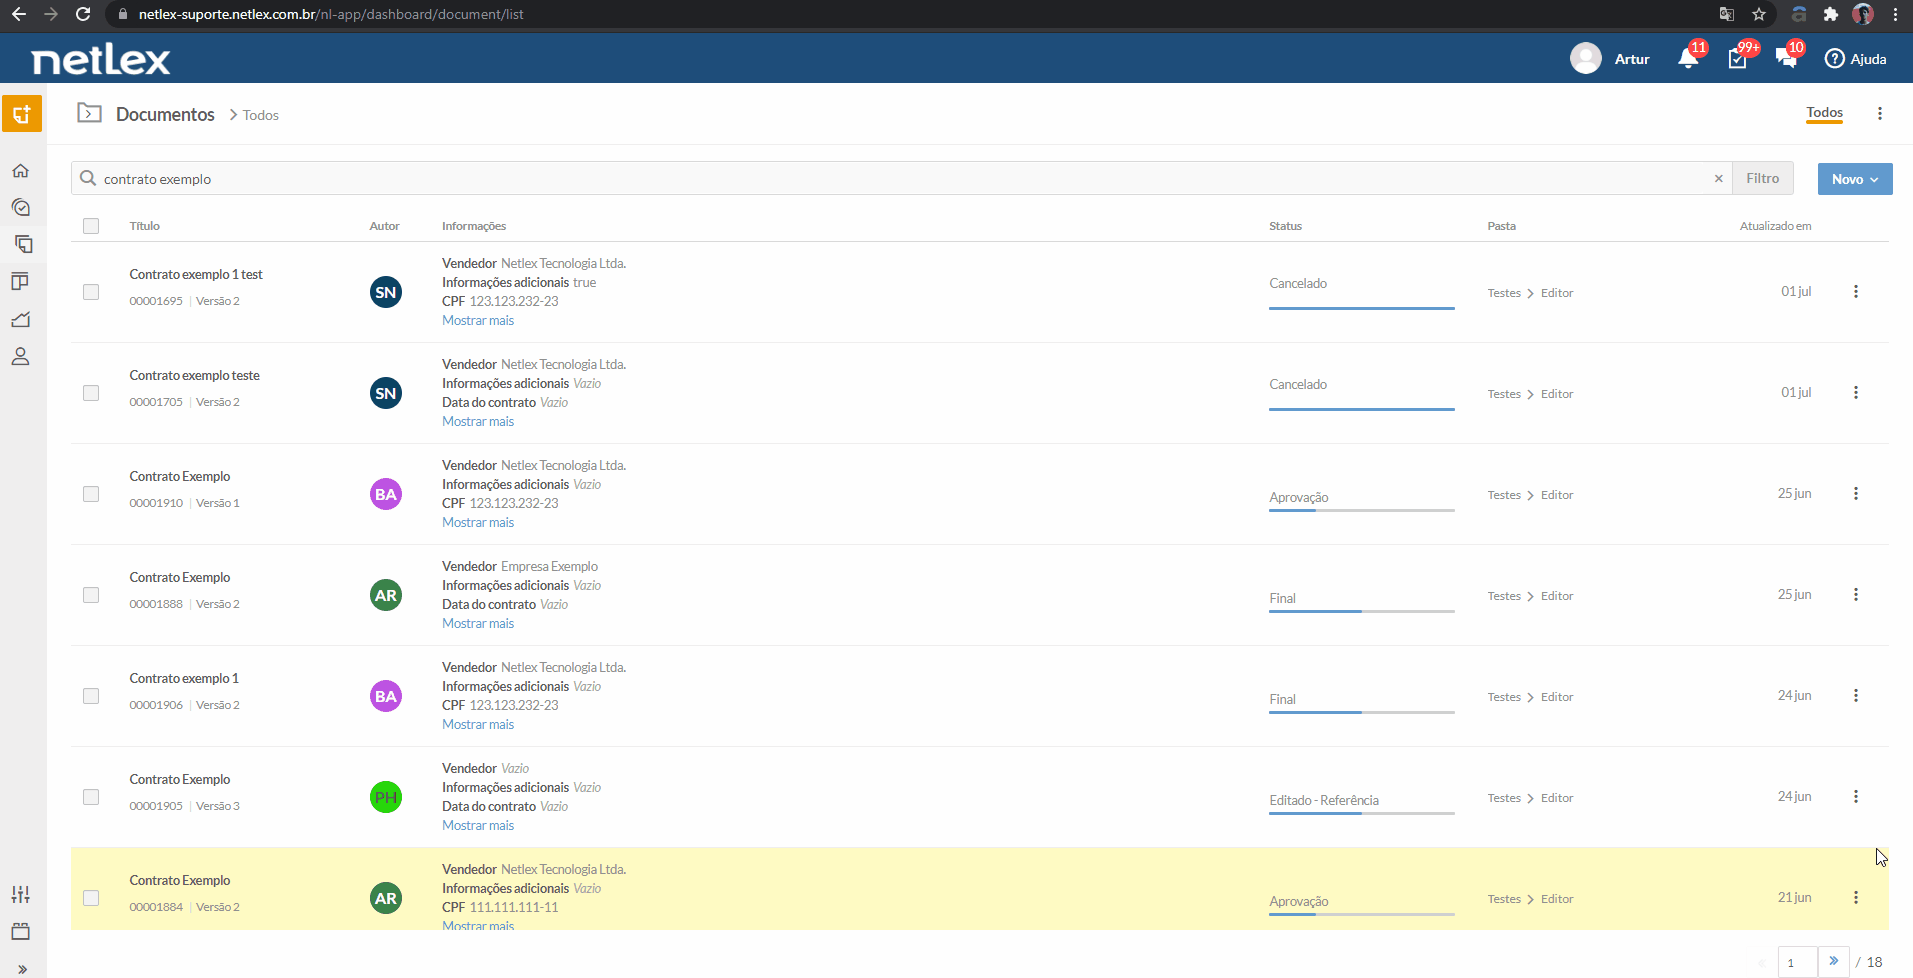Open the settings sliders sidebar icon

click(21, 894)
